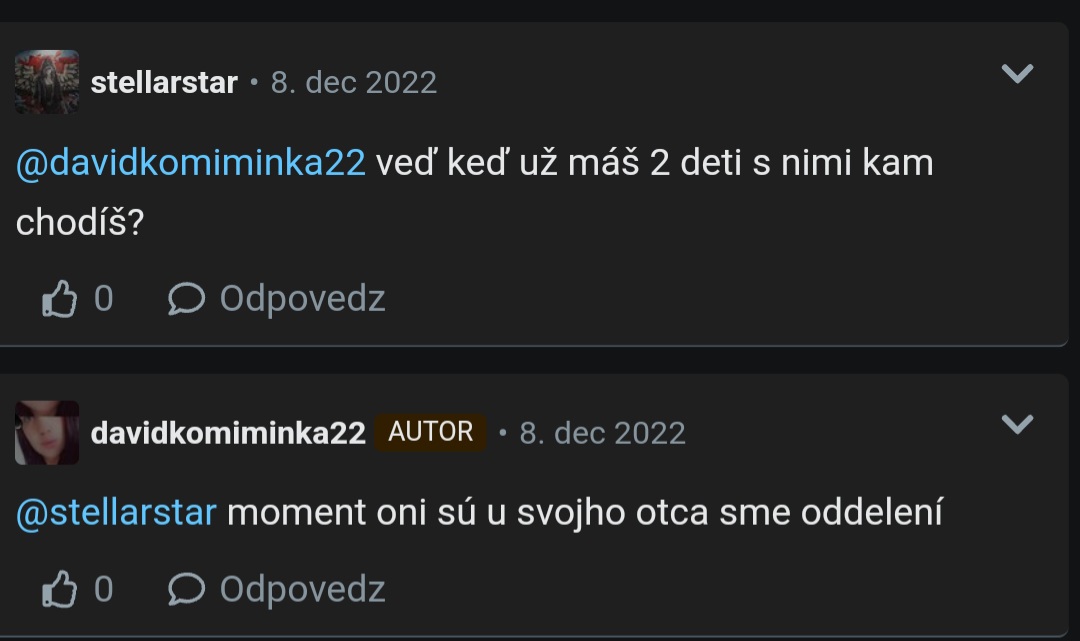
Task: Follow the @stellarstar mention link
Action: (116, 513)
